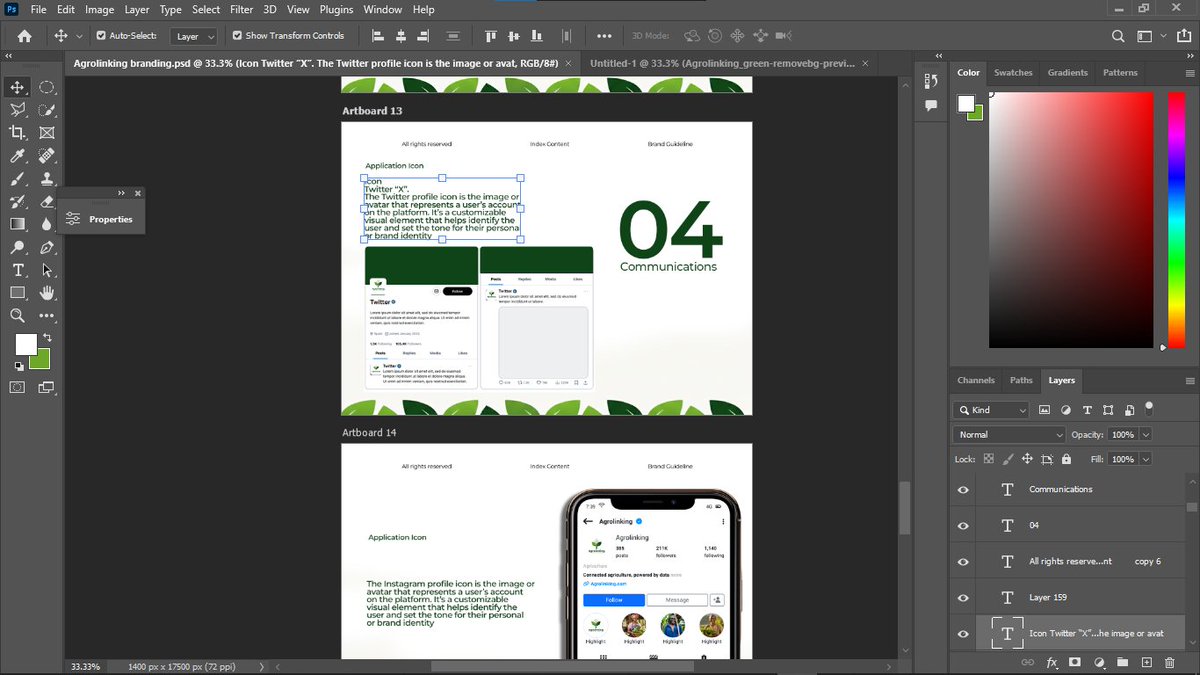Select the Elliptical Marquee tool
1200x675 pixels.
coord(46,88)
